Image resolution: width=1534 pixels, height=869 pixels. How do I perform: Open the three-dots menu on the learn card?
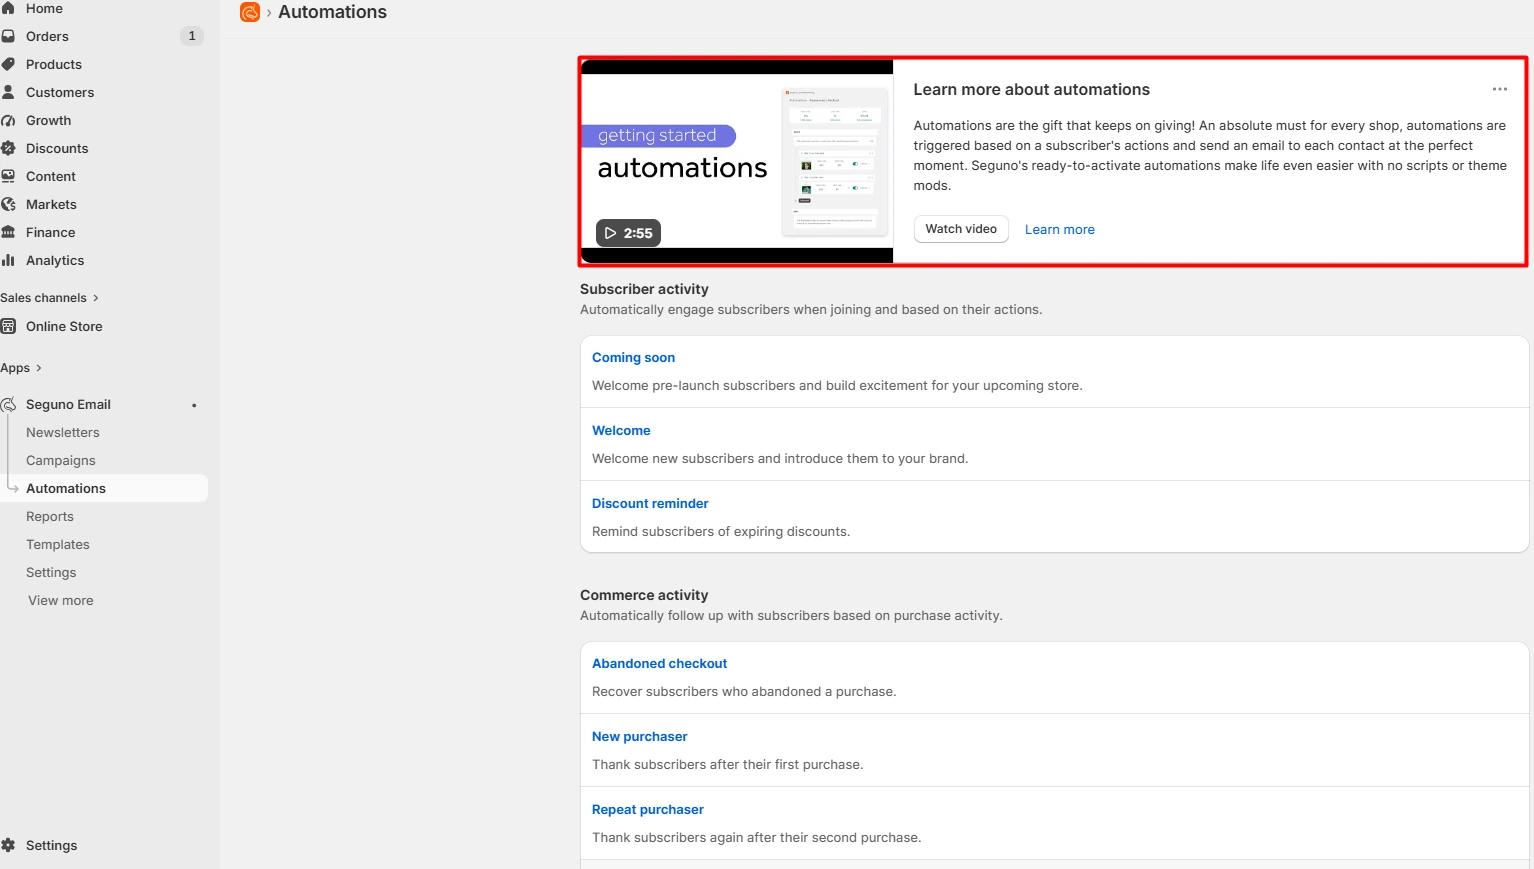1499,89
